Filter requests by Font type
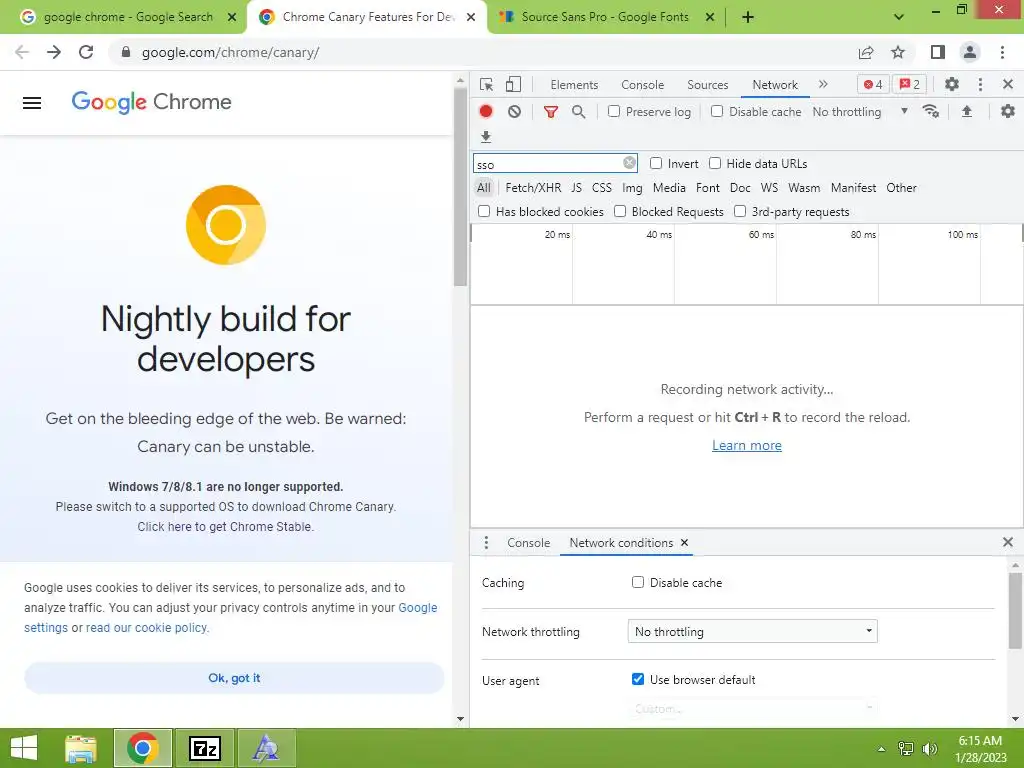Viewport: 1024px width, 768px height. coord(707,187)
